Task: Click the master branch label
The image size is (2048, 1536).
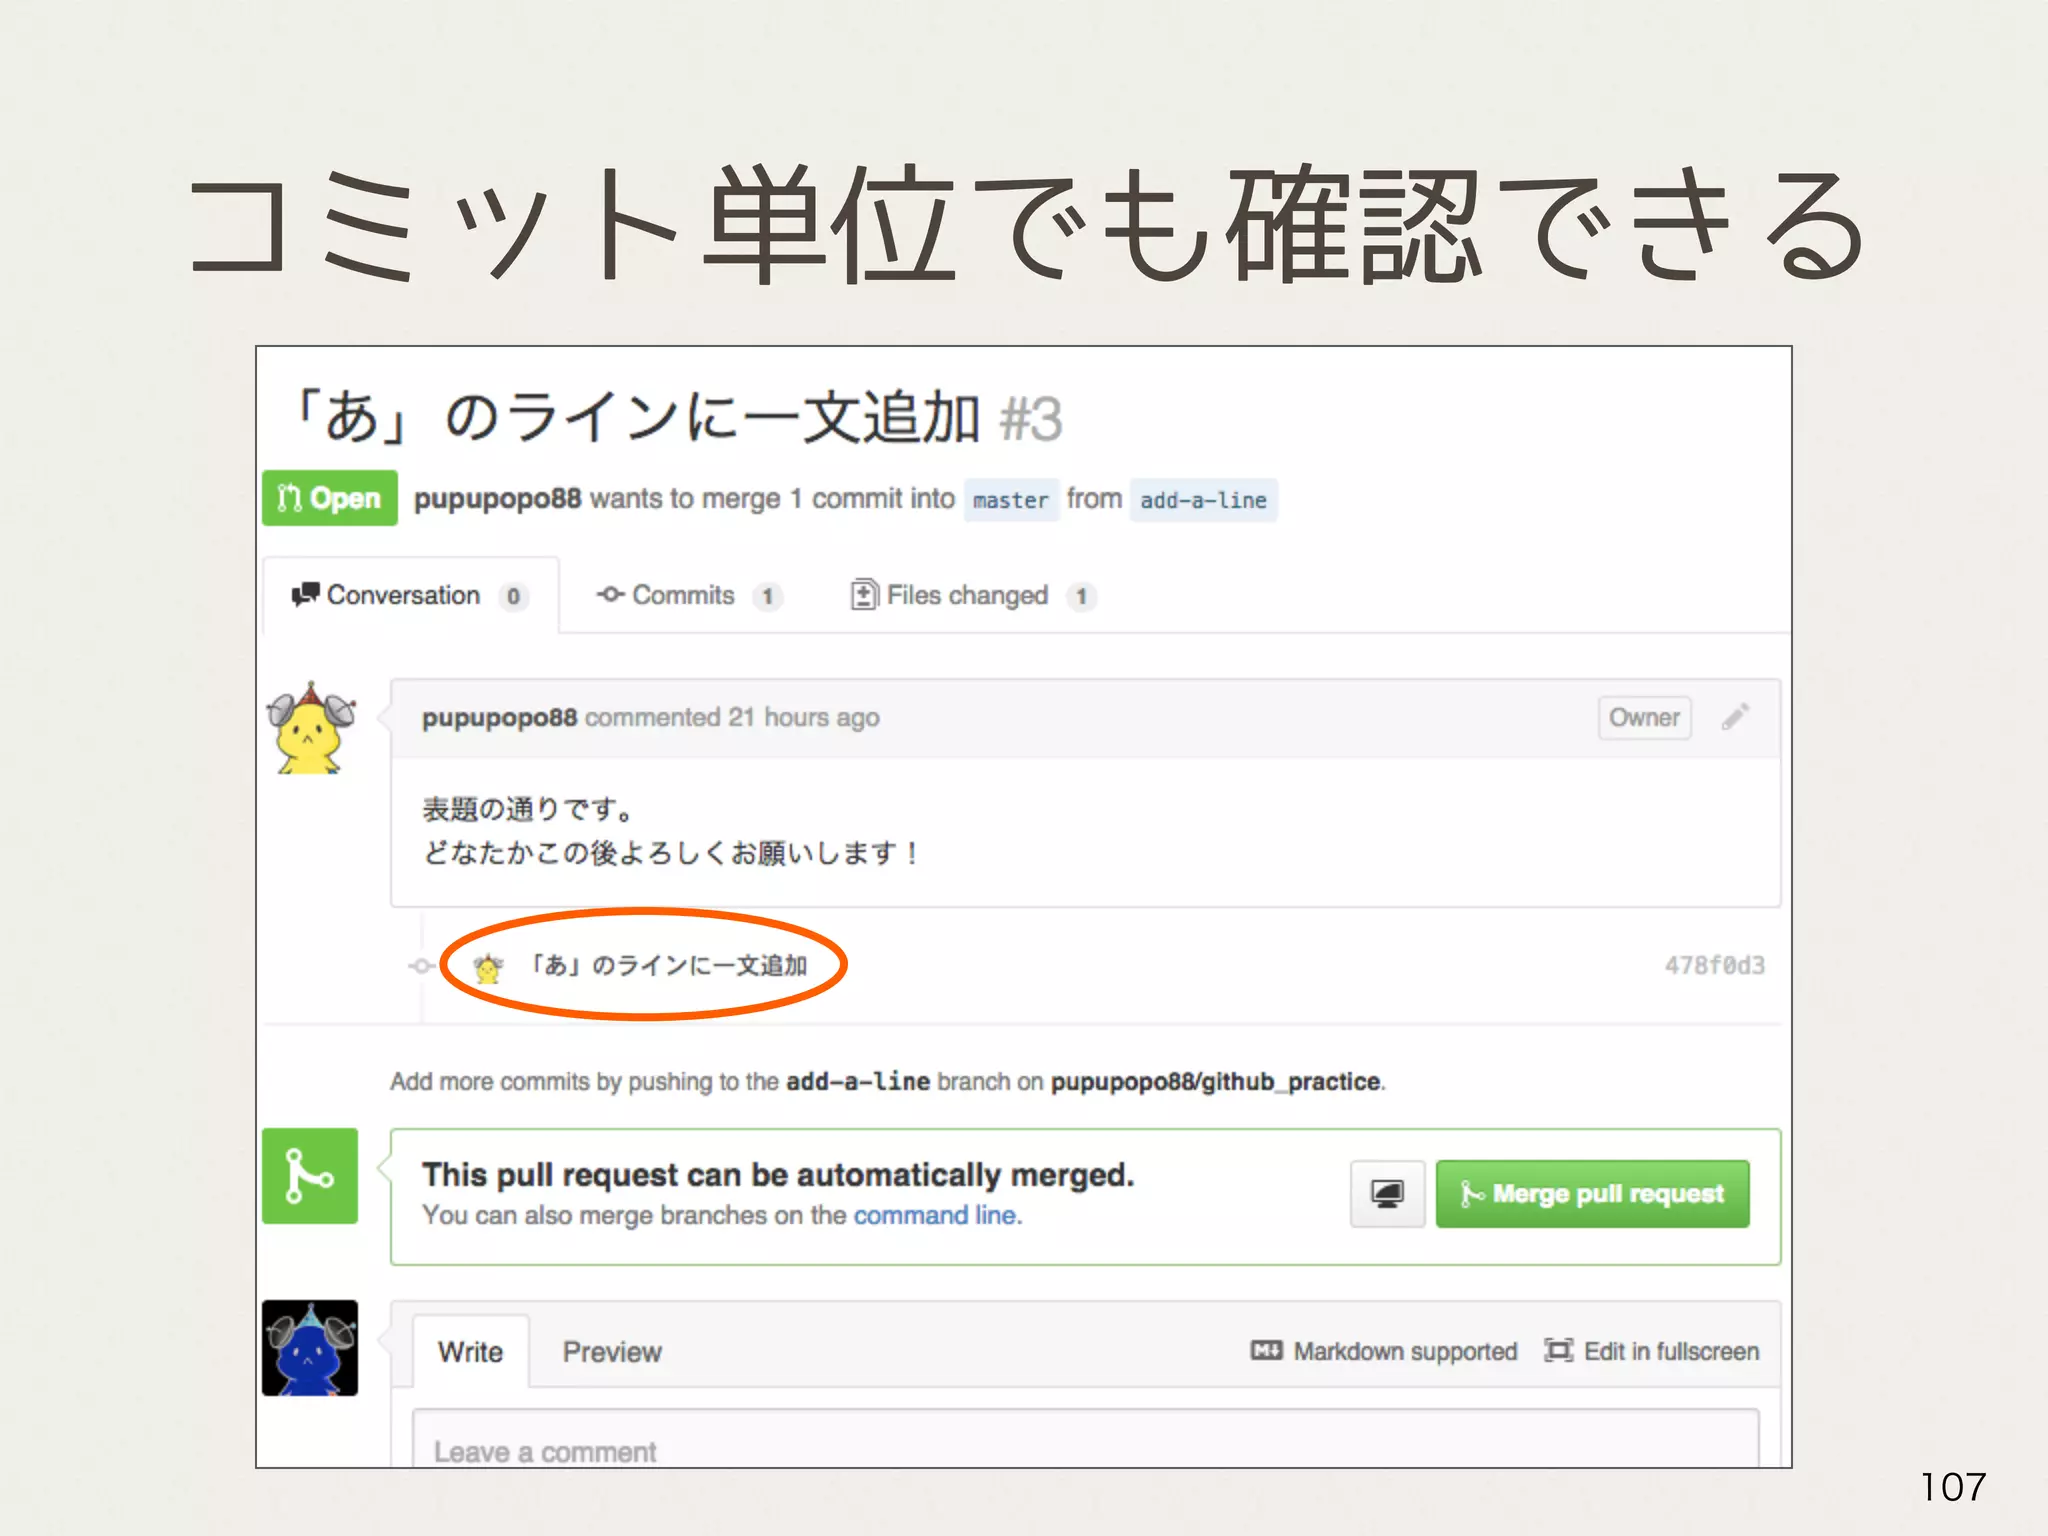Action: pos(1010,500)
